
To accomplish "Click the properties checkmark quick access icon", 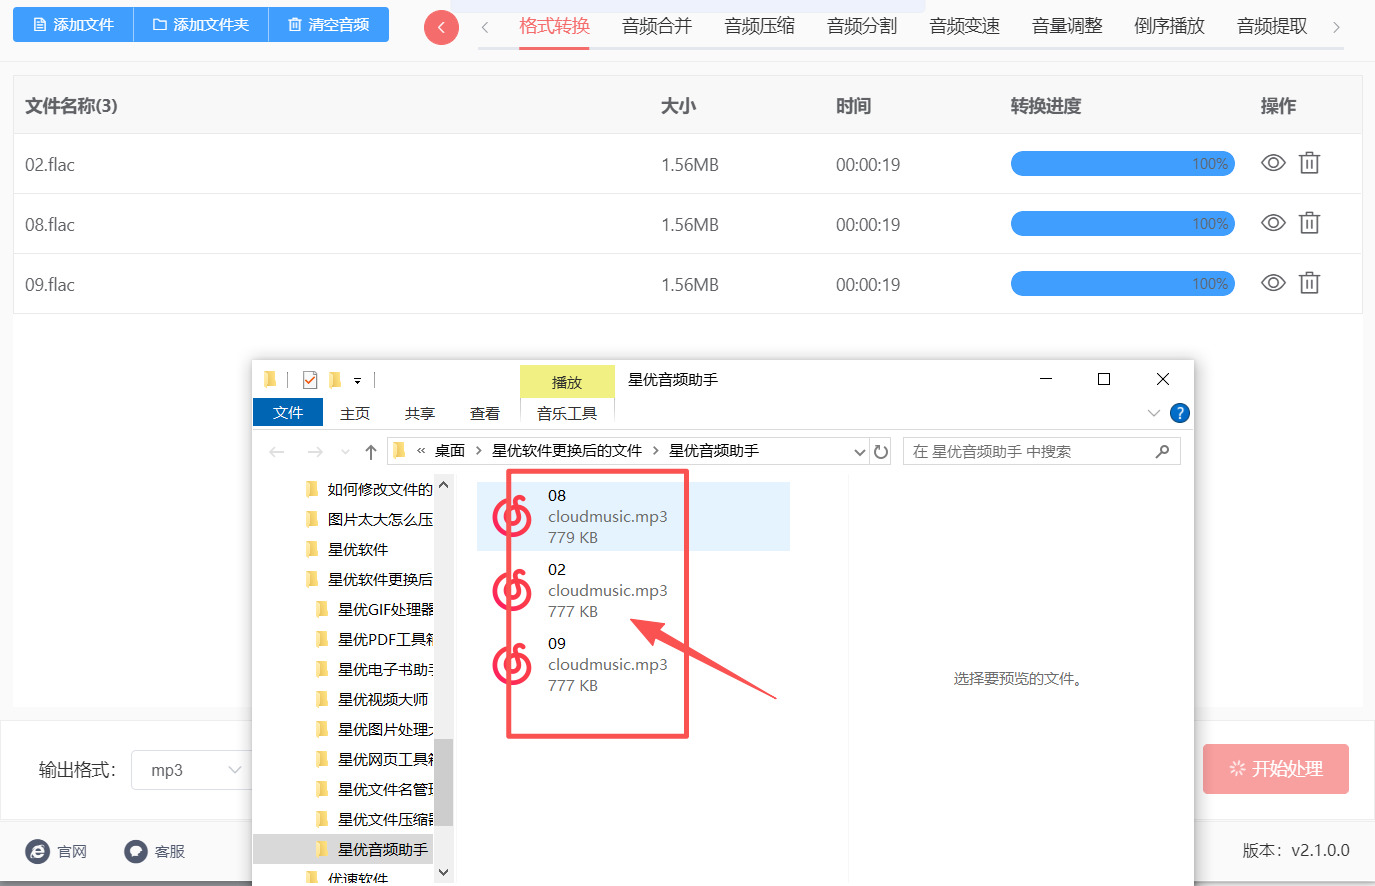I will tap(310, 380).
